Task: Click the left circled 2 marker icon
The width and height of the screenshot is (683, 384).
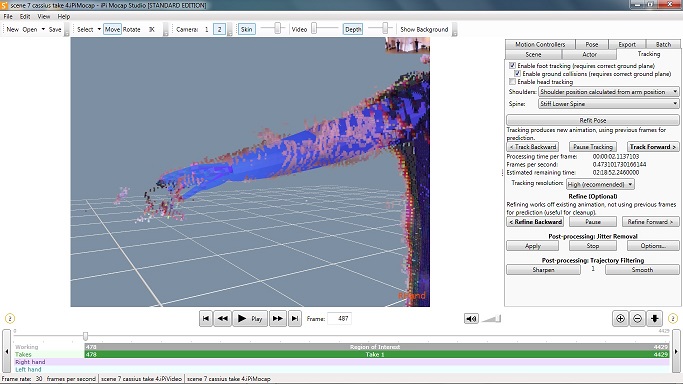Action: [x=10, y=319]
